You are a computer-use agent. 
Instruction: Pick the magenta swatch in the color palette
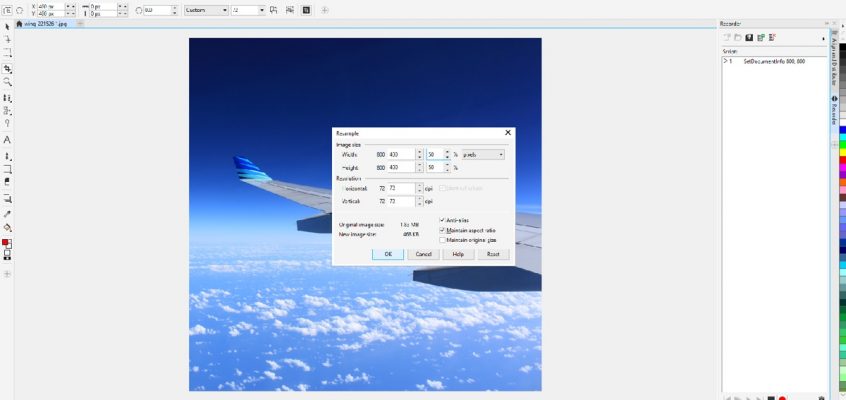(x=843, y=168)
